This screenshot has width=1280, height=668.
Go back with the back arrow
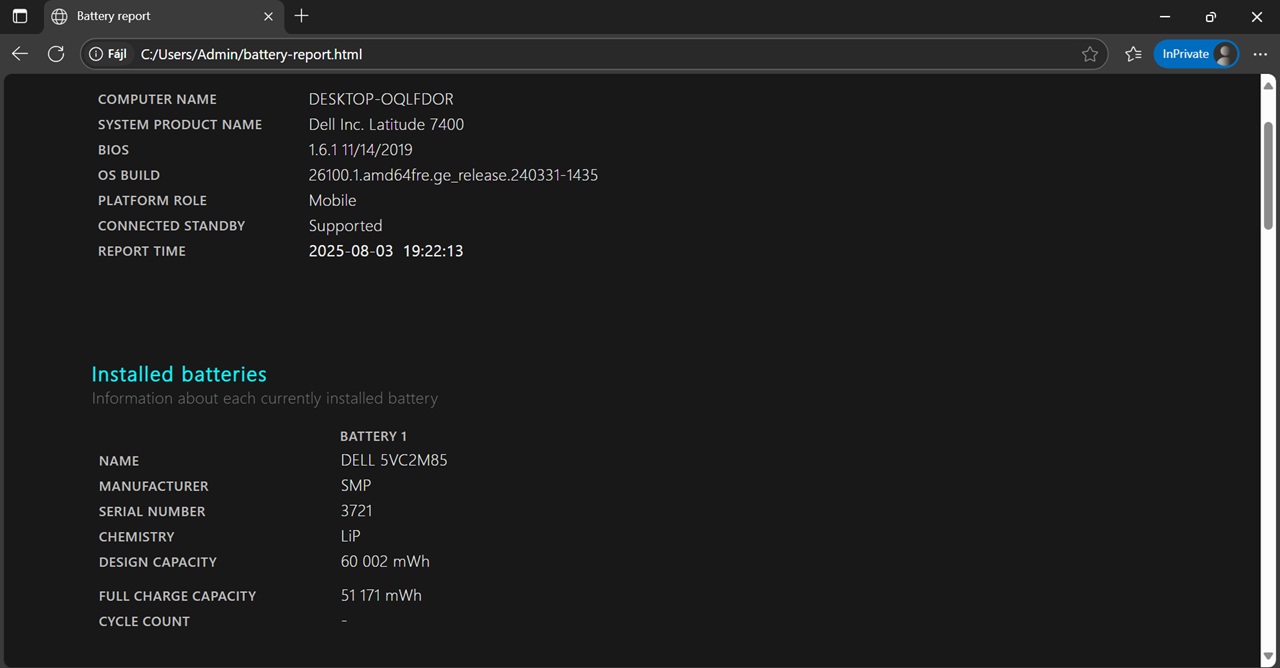point(20,54)
